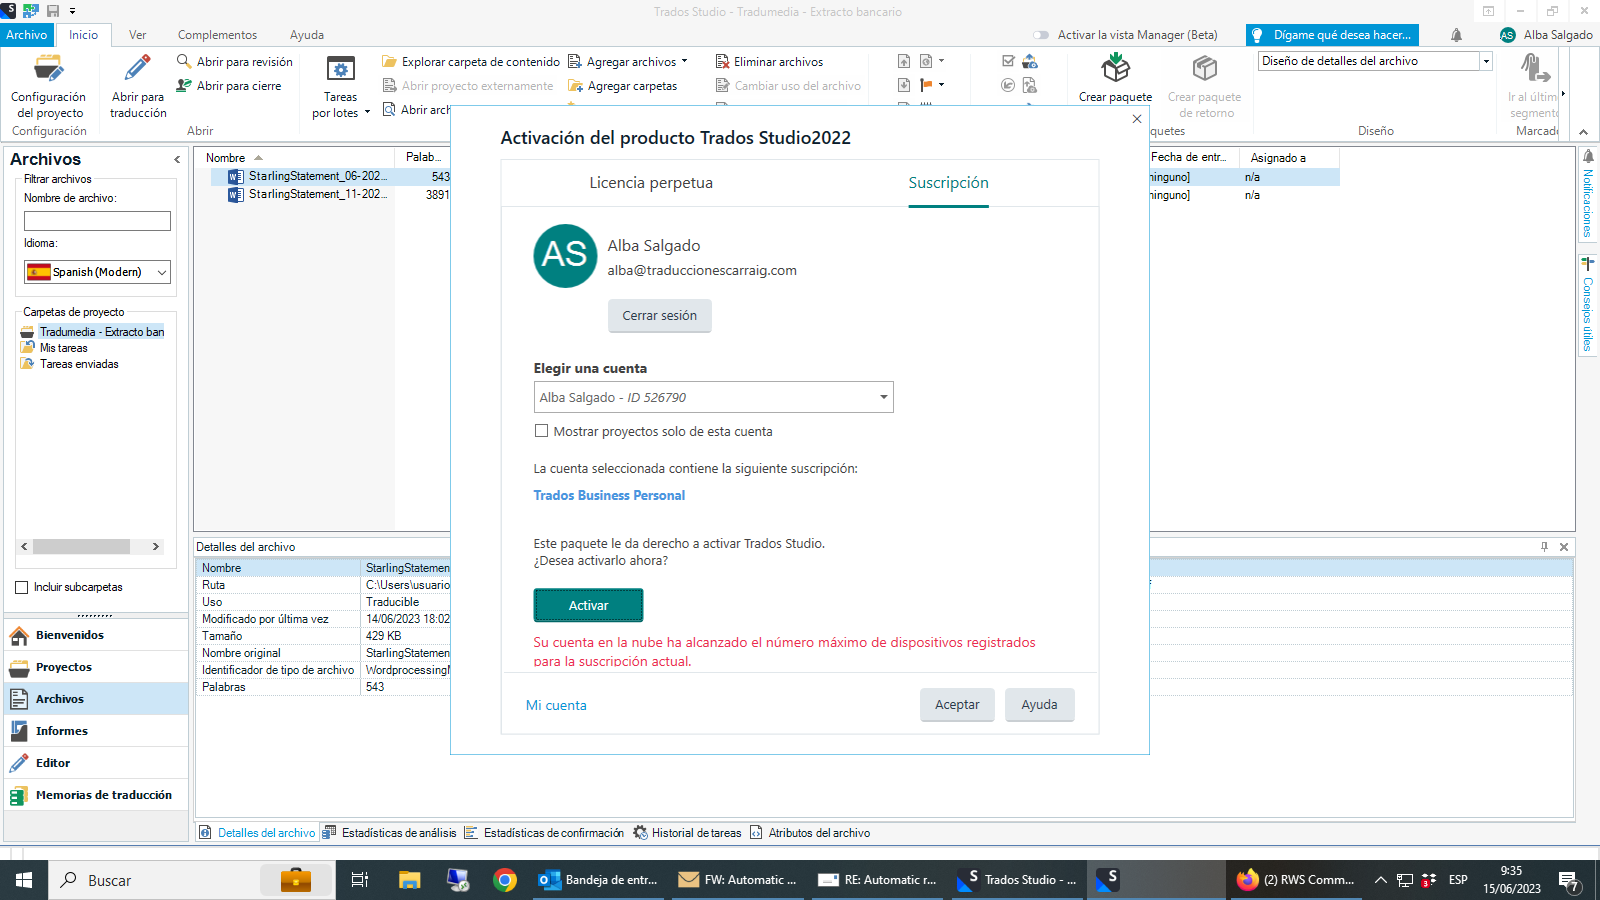Open the Informes view
Screen dimensions: 1600x900
(62, 730)
